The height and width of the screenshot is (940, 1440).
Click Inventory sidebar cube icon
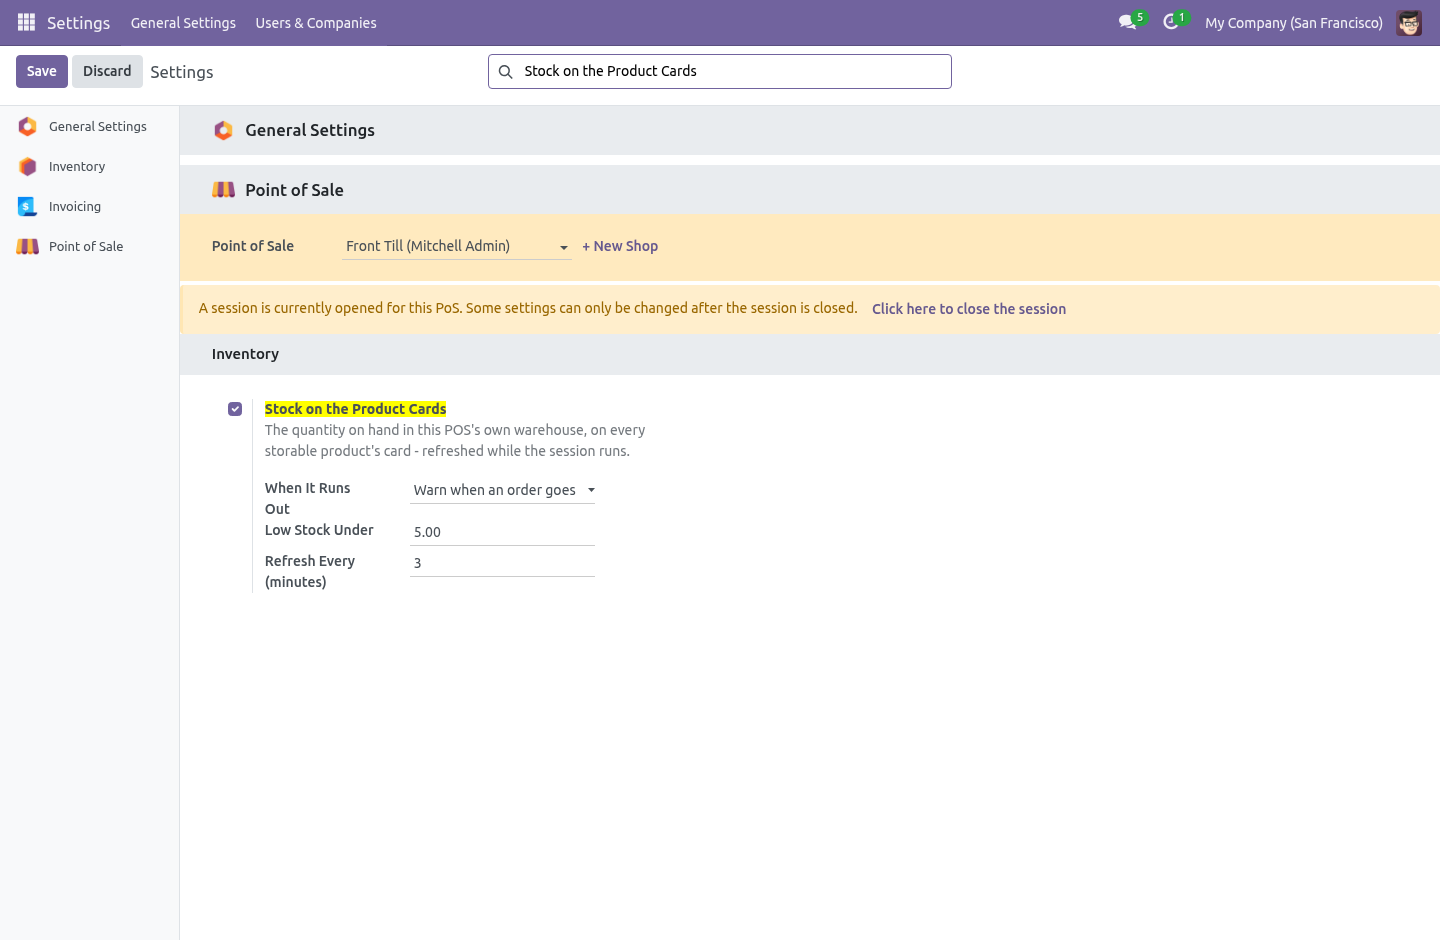(x=28, y=167)
